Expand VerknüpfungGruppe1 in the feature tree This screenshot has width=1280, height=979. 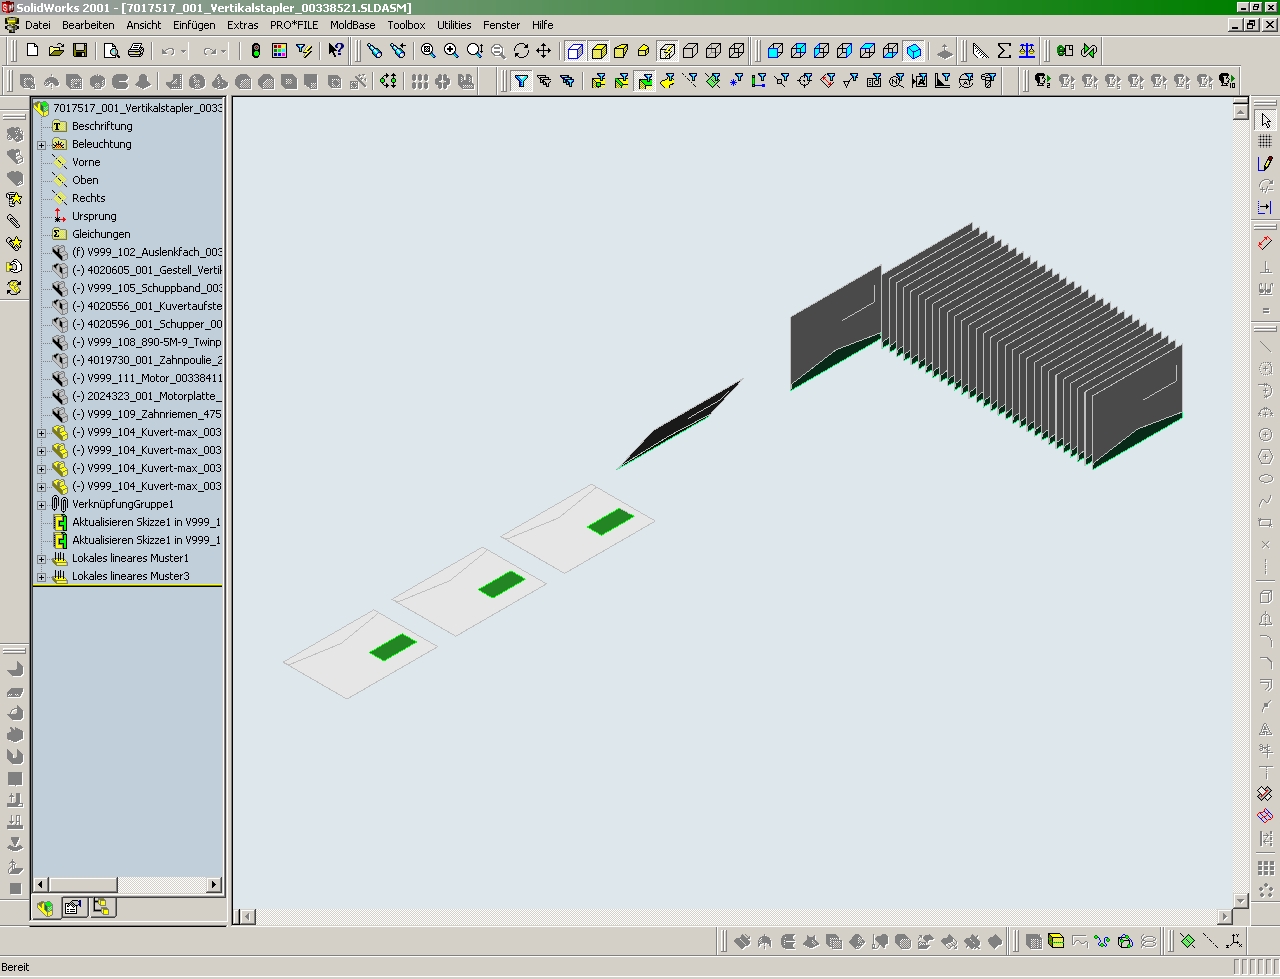[42, 505]
